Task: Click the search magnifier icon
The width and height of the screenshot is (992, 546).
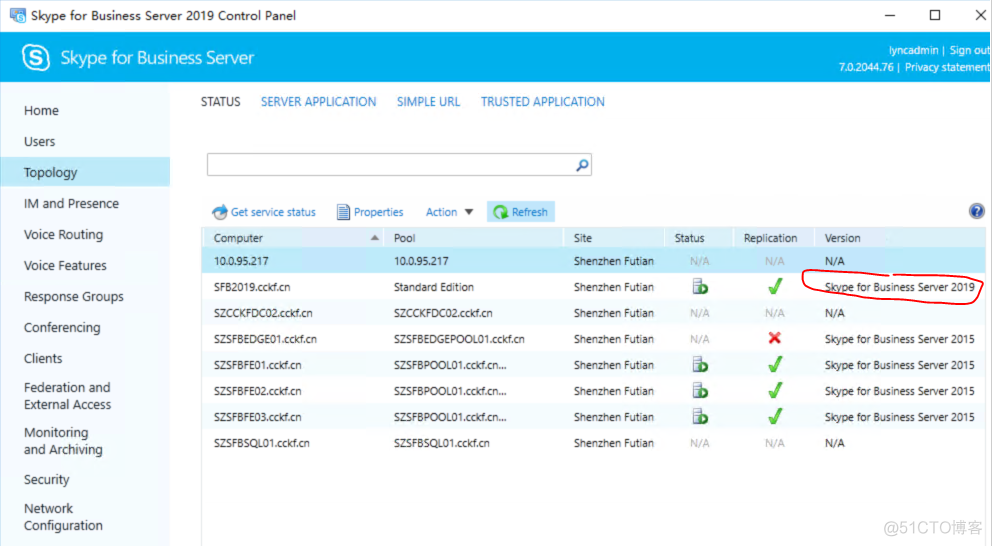Action: click(x=583, y=165)
